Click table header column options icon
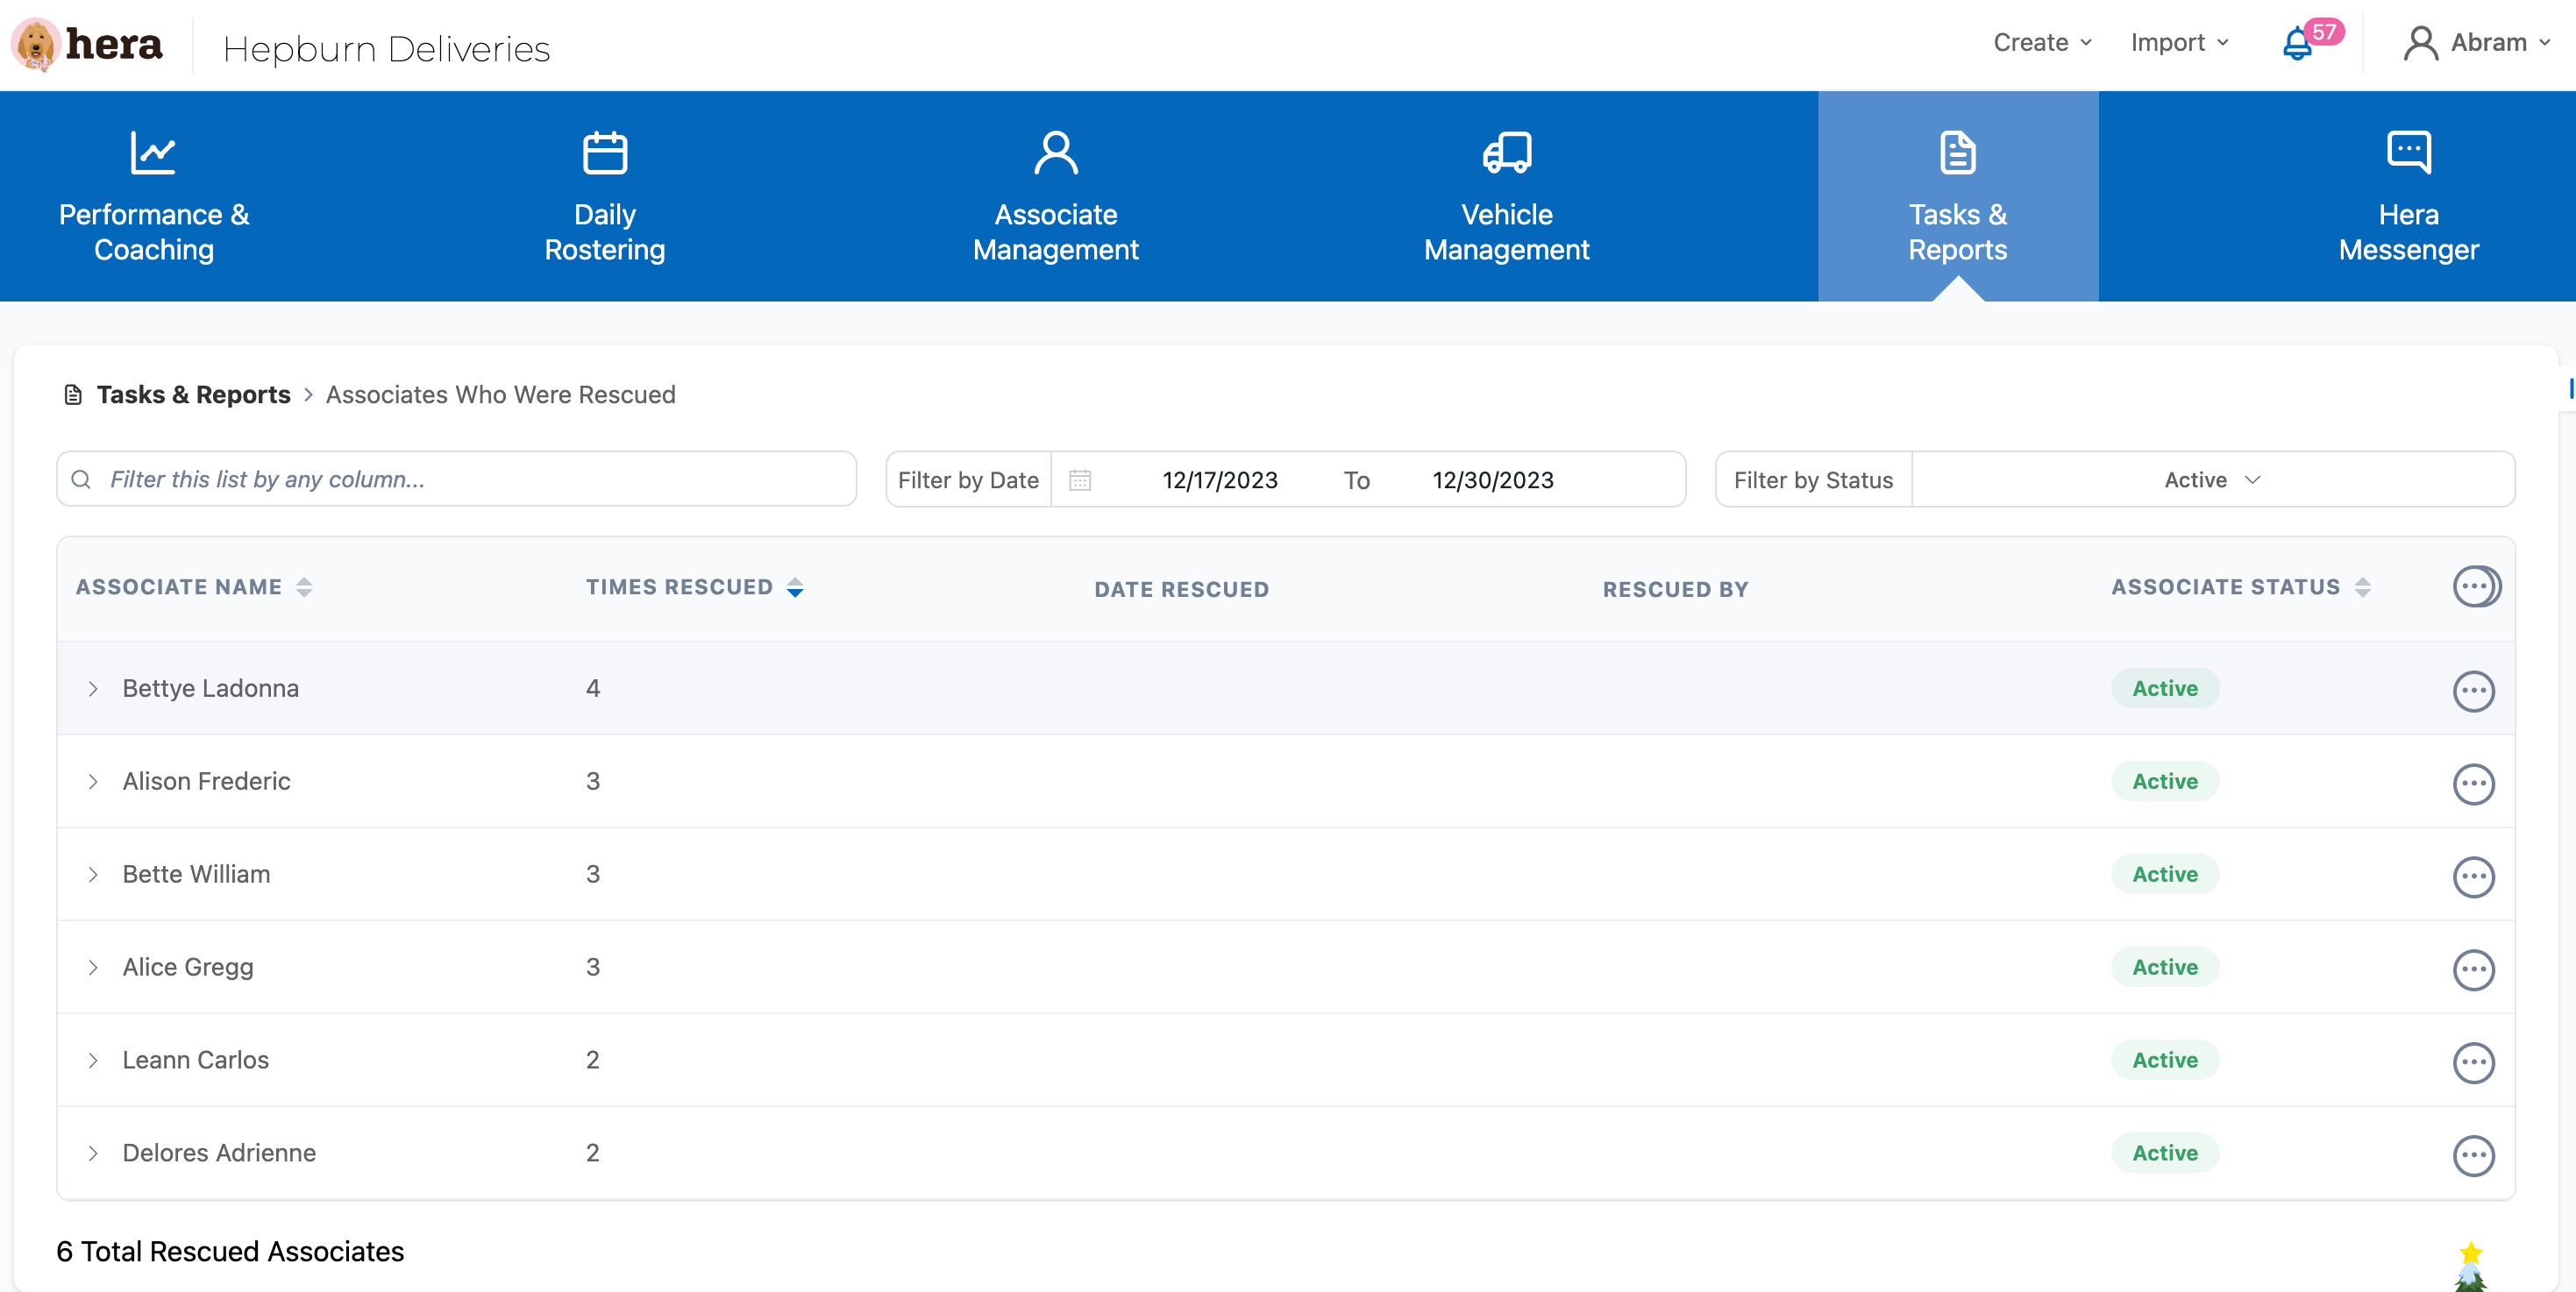 (2474, 587)
